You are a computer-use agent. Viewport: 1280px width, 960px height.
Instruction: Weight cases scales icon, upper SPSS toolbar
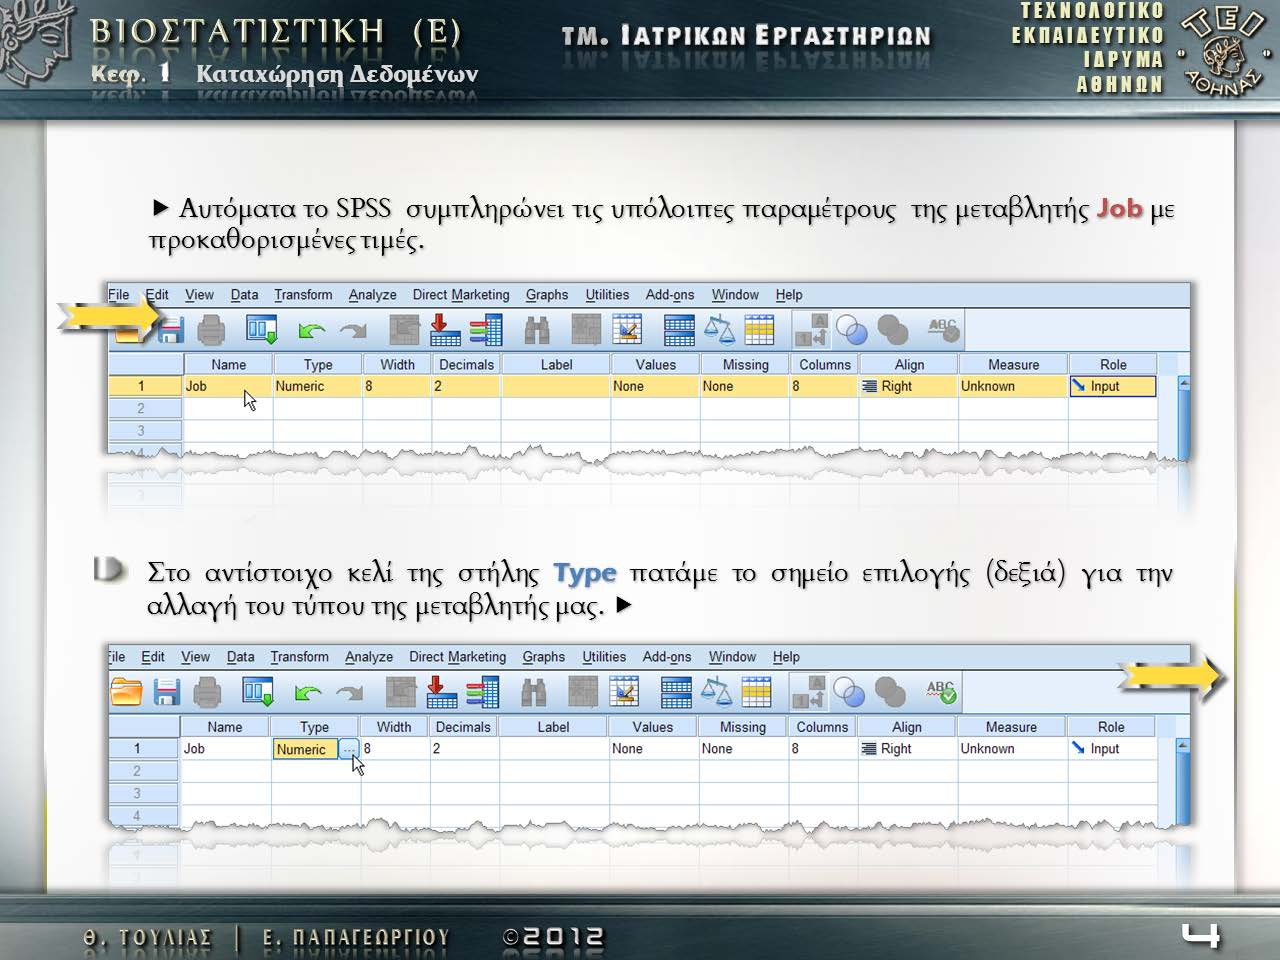pyautogui.click(x=719, y=329)
